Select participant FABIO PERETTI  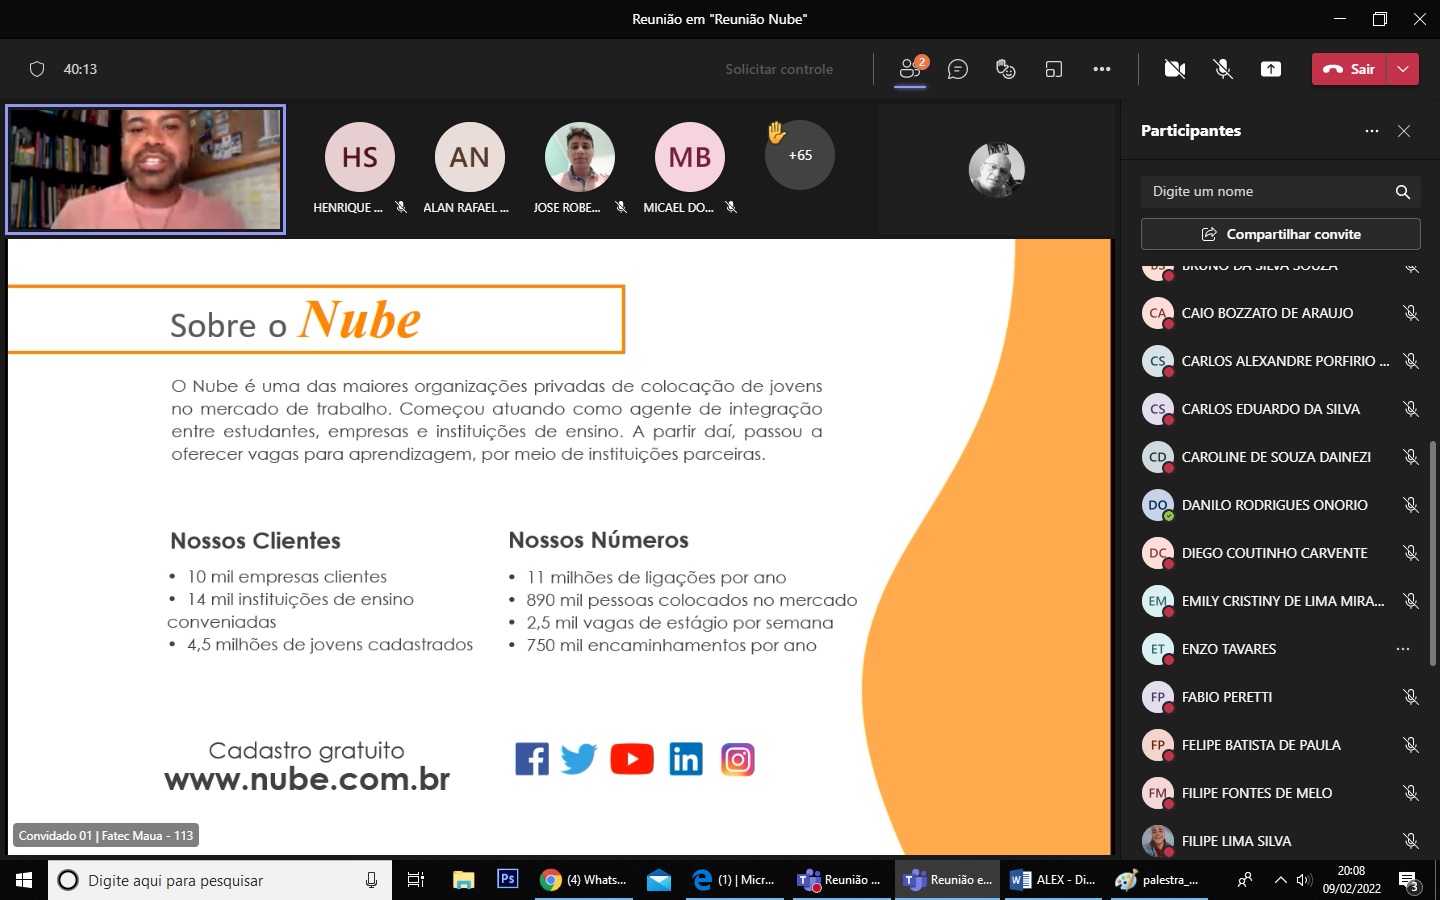coord(1281,697)
